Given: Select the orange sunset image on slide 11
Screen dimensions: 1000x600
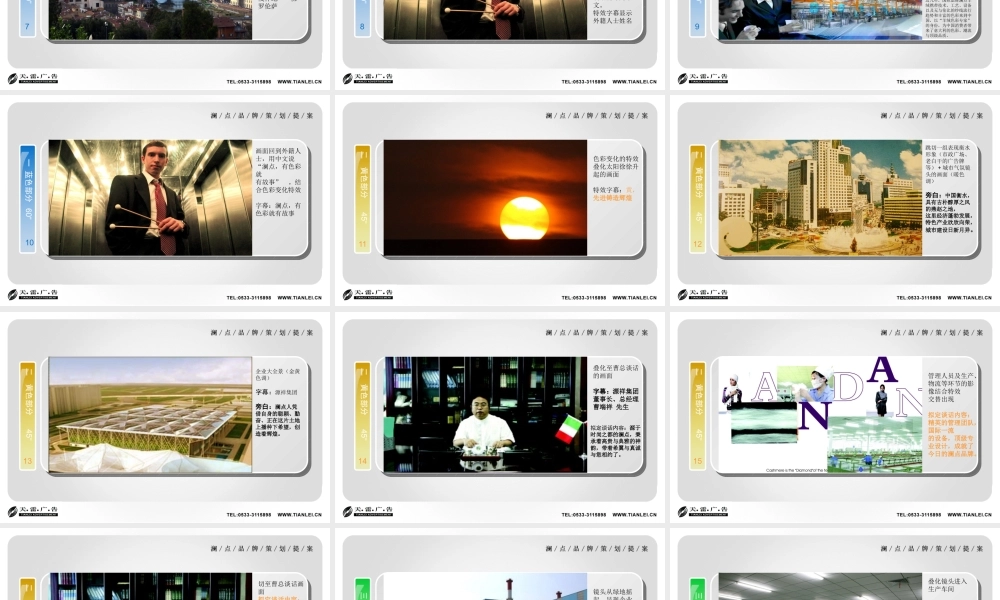Looking at the screenshot, I should pyautogui.click(x=485, y=198).
